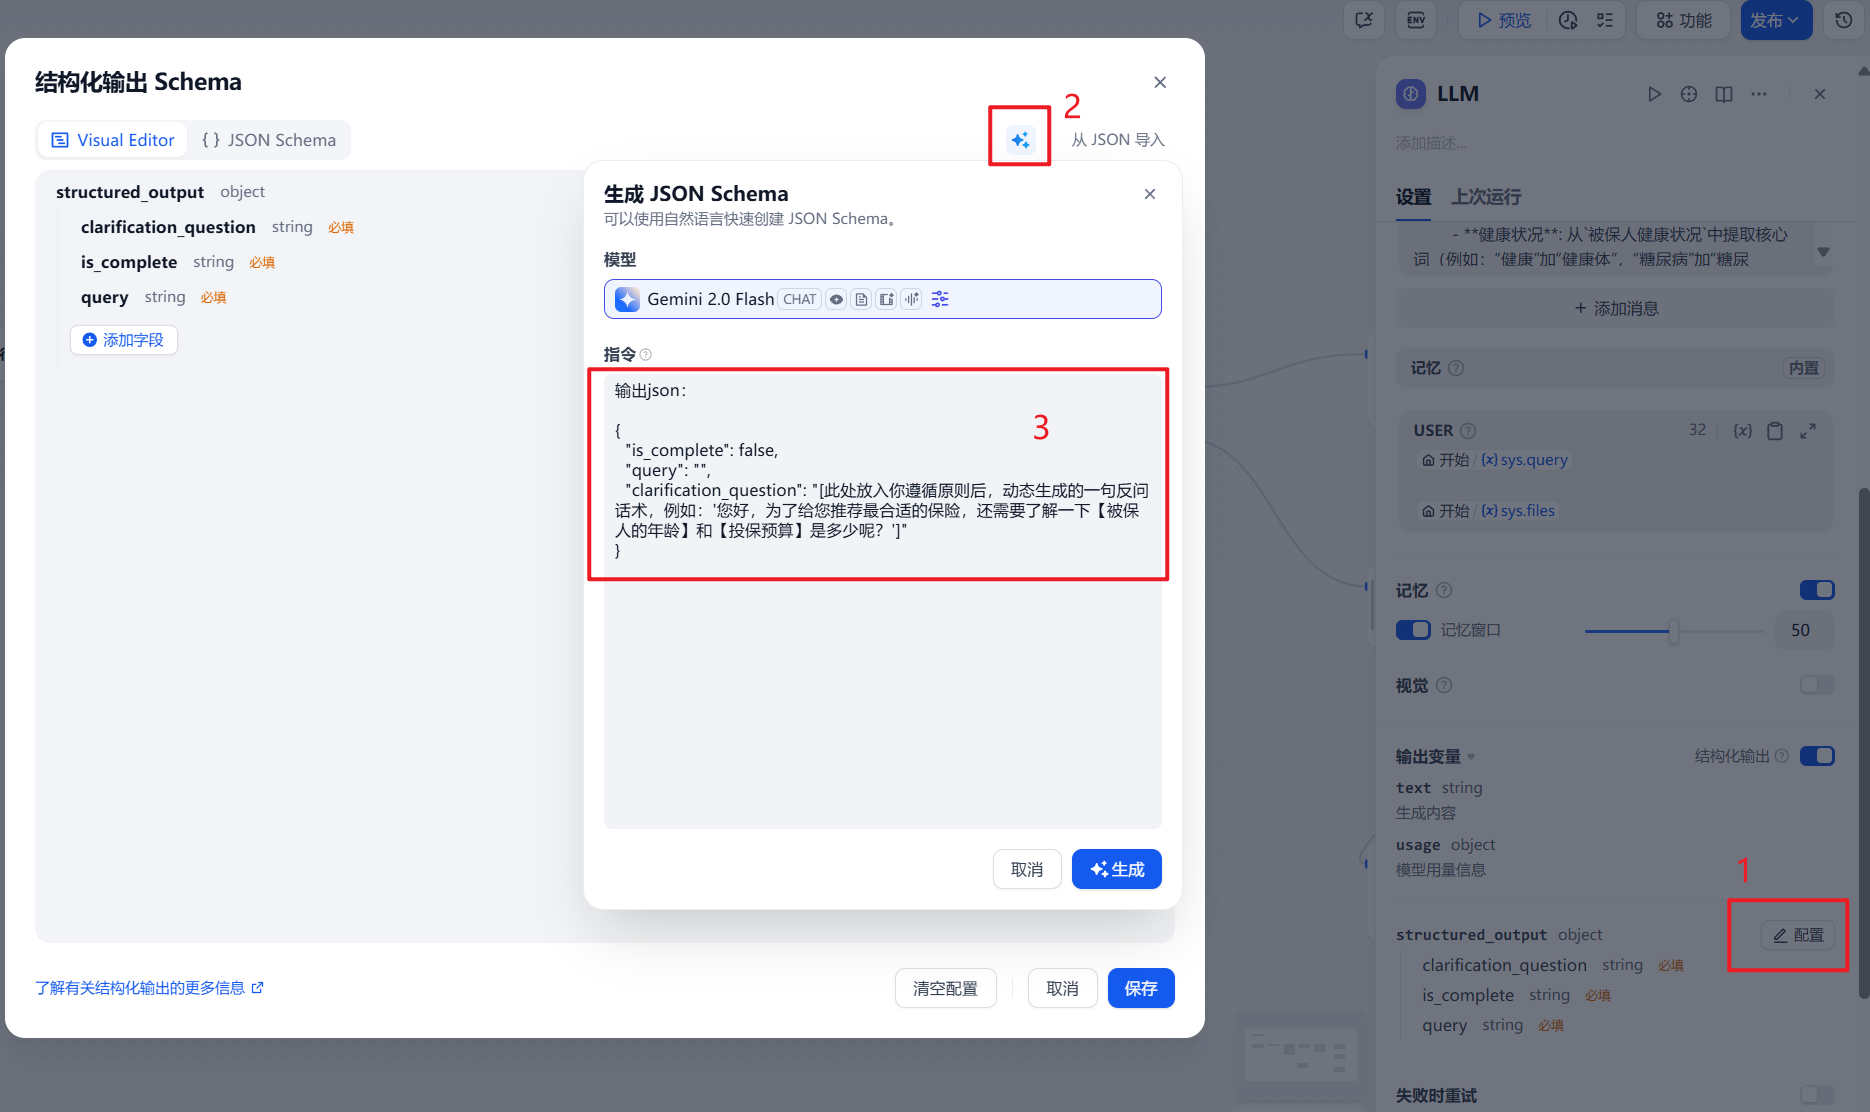
Task: Click 添加消息 add message button
Action: tap(1615, 308)
